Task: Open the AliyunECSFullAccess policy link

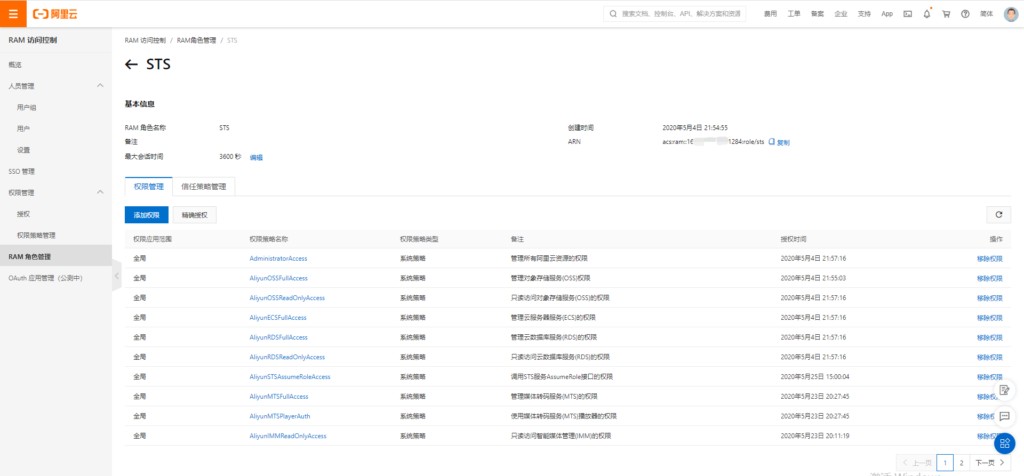Action: tap(278, 317)
